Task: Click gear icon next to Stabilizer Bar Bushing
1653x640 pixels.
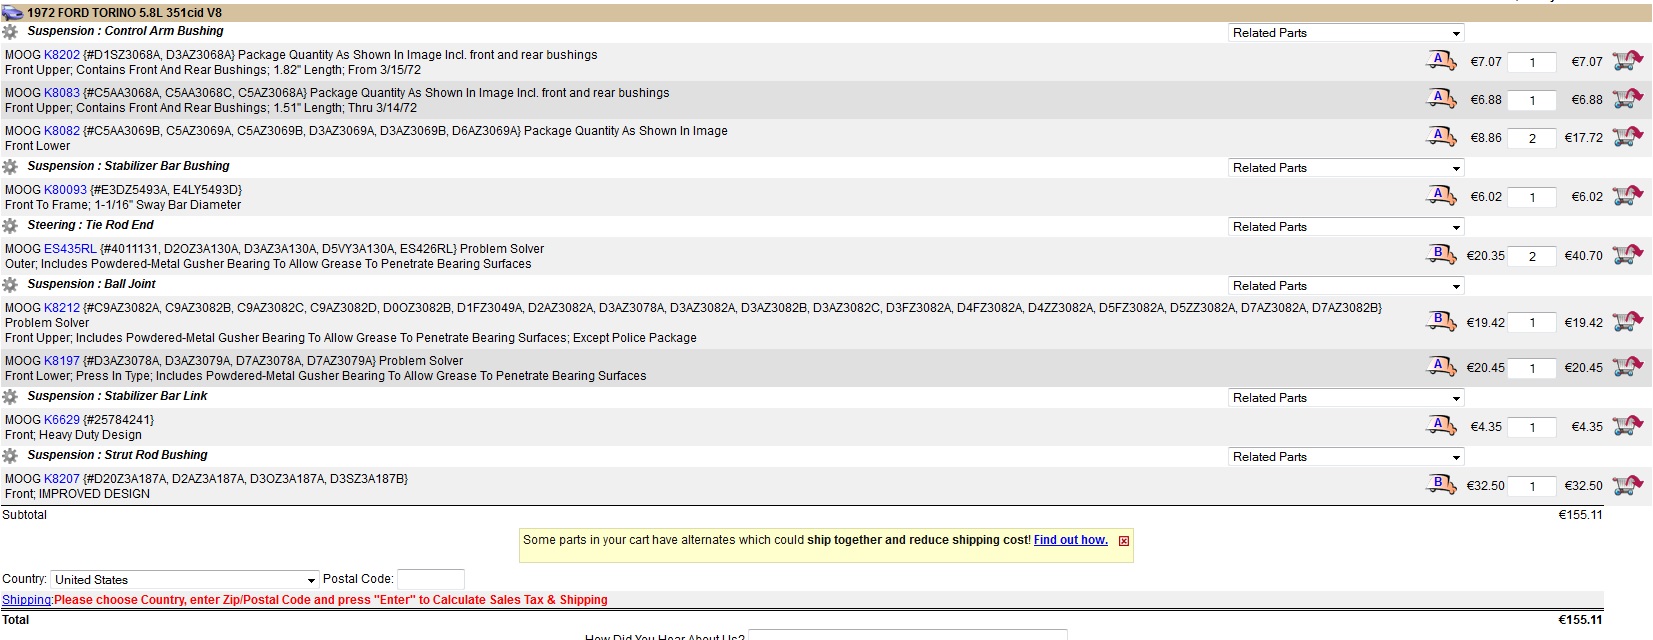Action: point(10,167)
